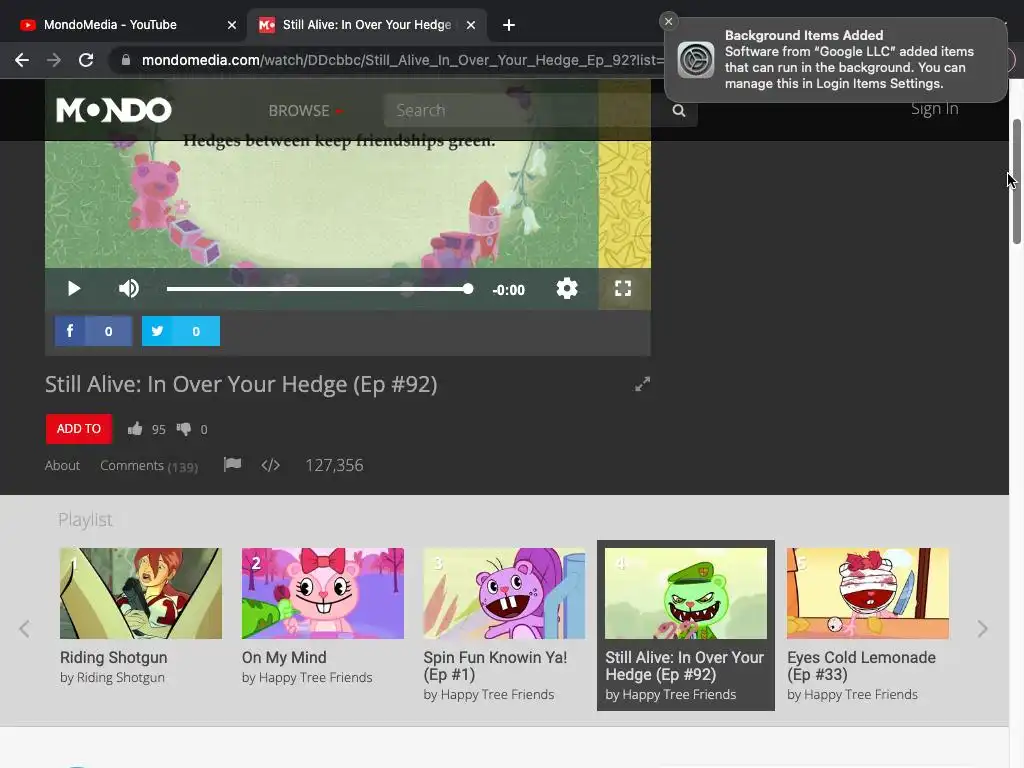Click On My Mind title link
The height and width of the screenshot is (768, 1024).
[284, 658]
